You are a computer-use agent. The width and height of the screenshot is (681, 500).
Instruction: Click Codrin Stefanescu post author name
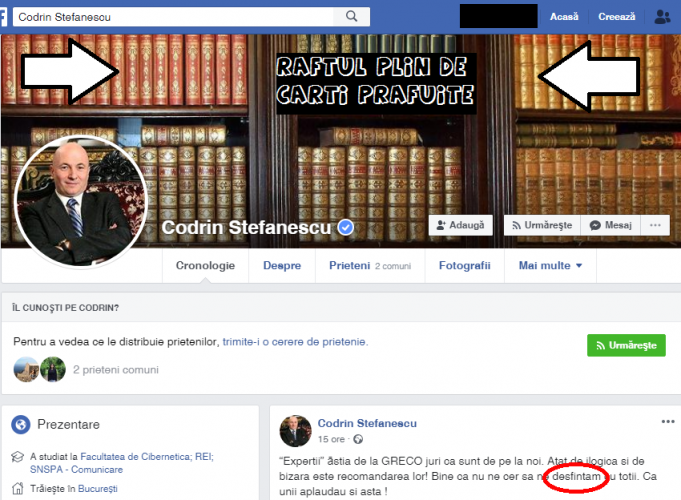(367, 423)
